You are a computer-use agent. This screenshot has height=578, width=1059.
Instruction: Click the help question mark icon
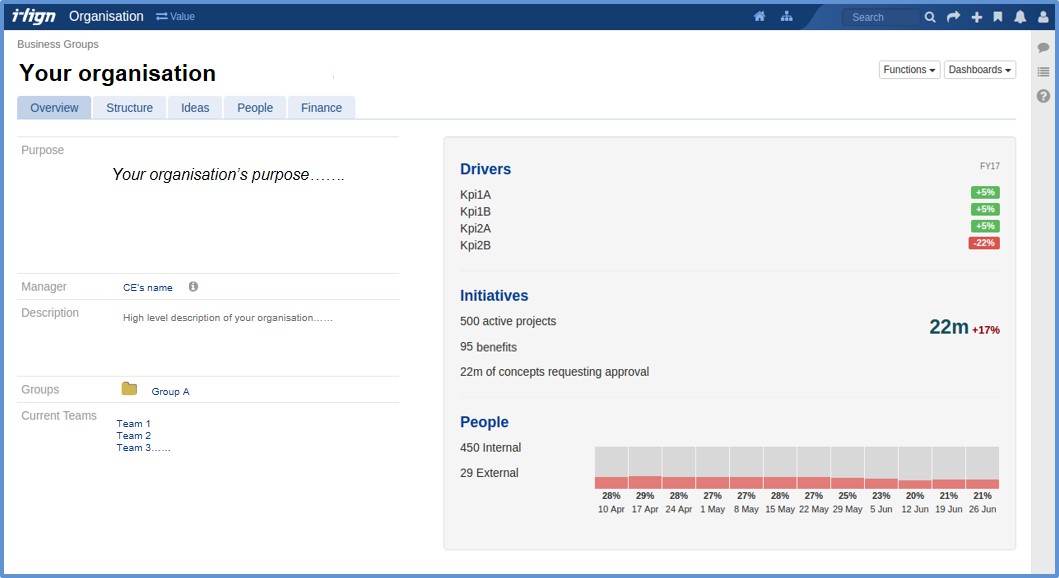[1043, 96]
